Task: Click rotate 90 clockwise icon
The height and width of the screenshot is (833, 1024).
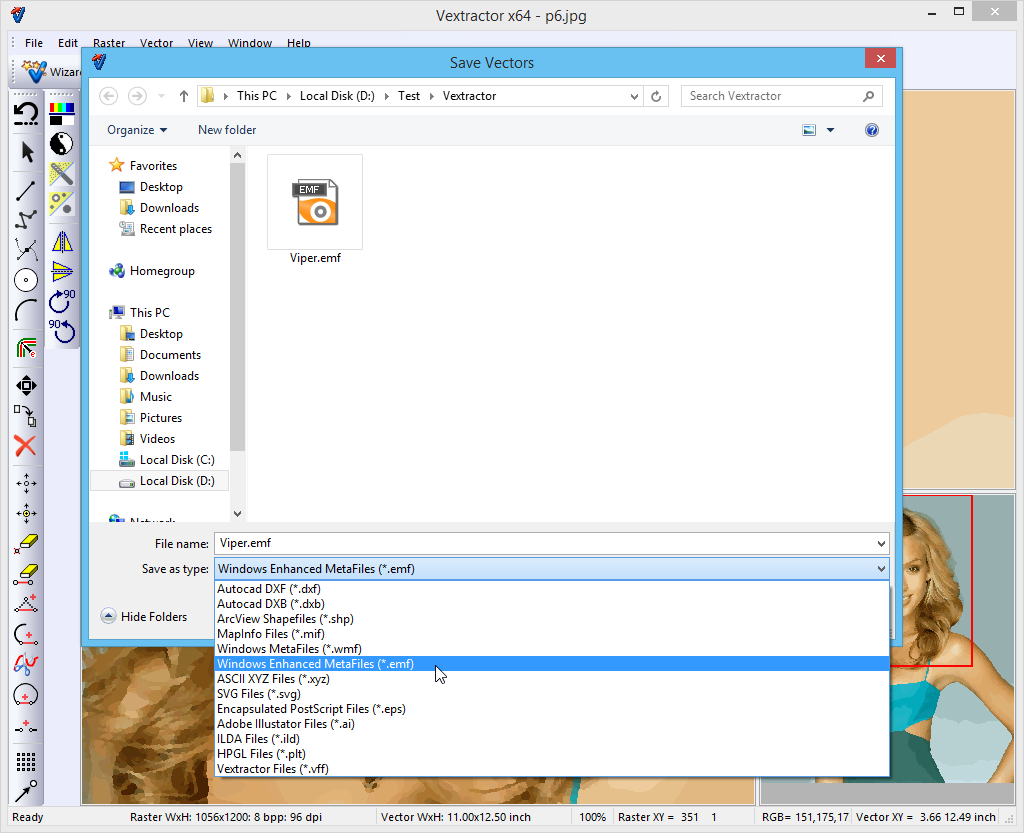Action: 61,299
